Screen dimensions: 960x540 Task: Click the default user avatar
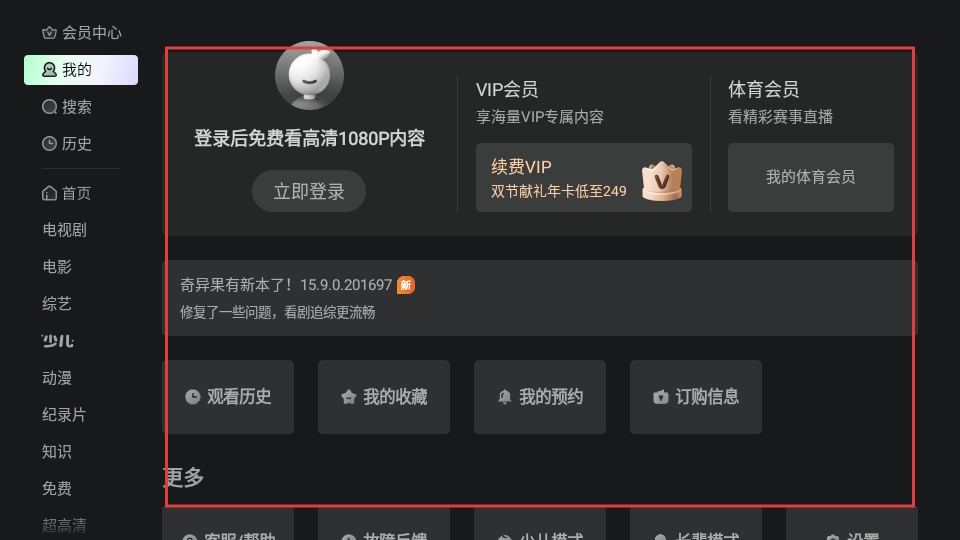click(x=309, y=75)
